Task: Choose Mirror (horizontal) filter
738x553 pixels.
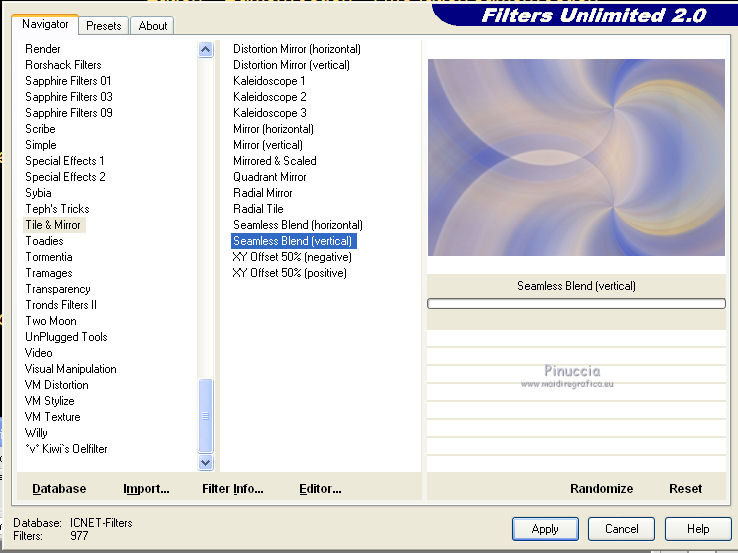Action: (x=273, y=129)
